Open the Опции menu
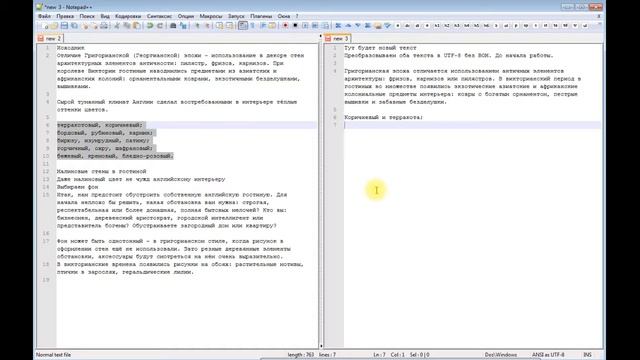The width and height of the screenshot is (640, 360). [x=186, y=16]
